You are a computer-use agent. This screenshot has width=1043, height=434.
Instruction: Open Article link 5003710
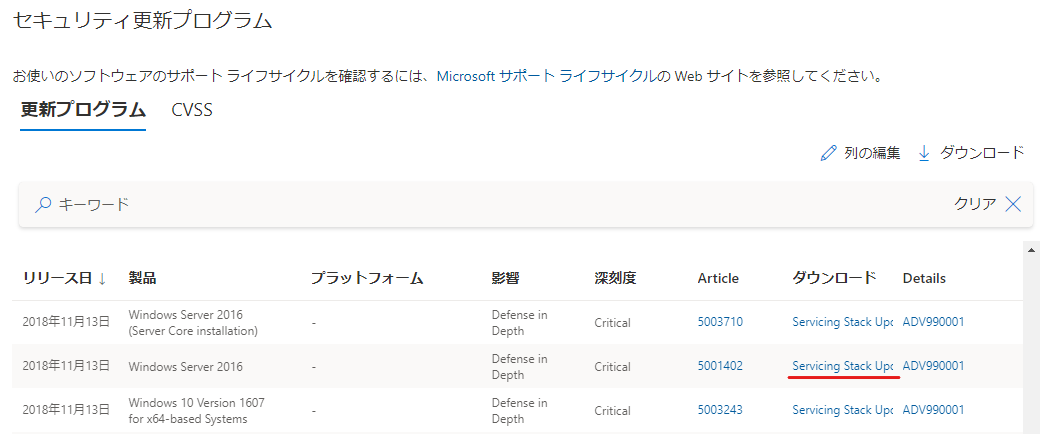[720, 322]
